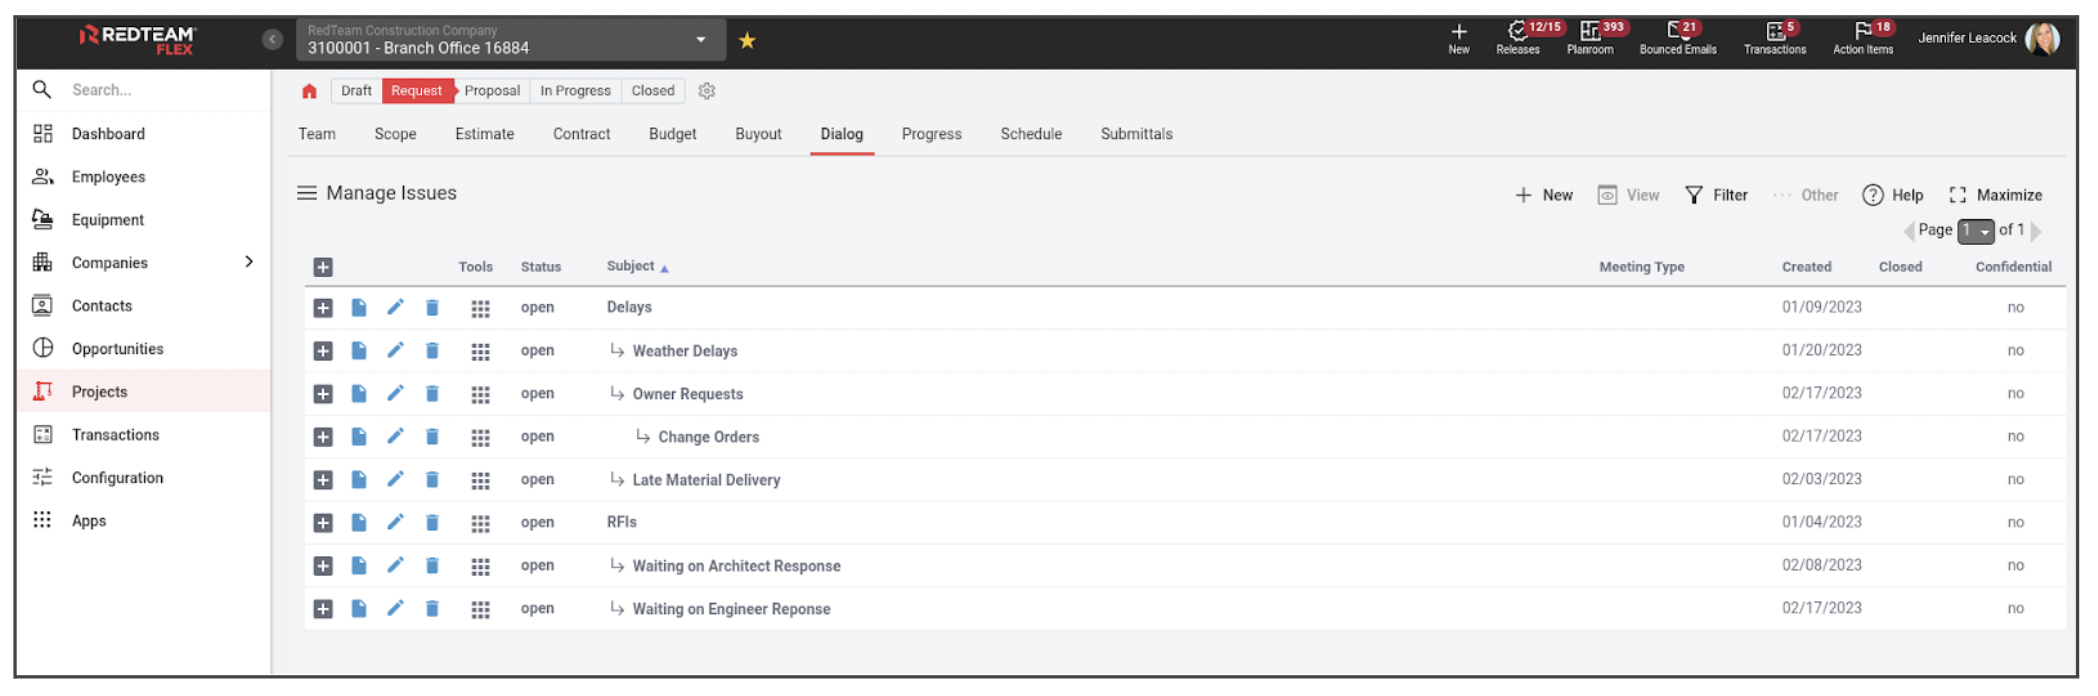Edit the Weather Delays issue with pencil
Image resolution: width=2098 pixels, height=696 pixels.
395,350
